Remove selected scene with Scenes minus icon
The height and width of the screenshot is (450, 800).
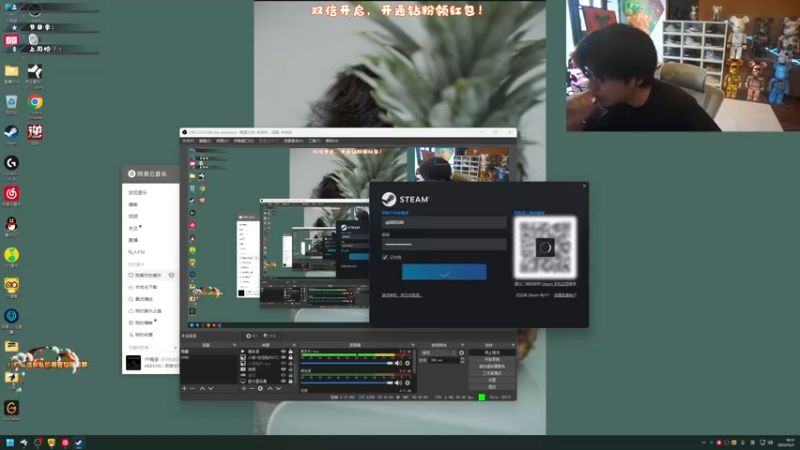click(x=193, y=389)
